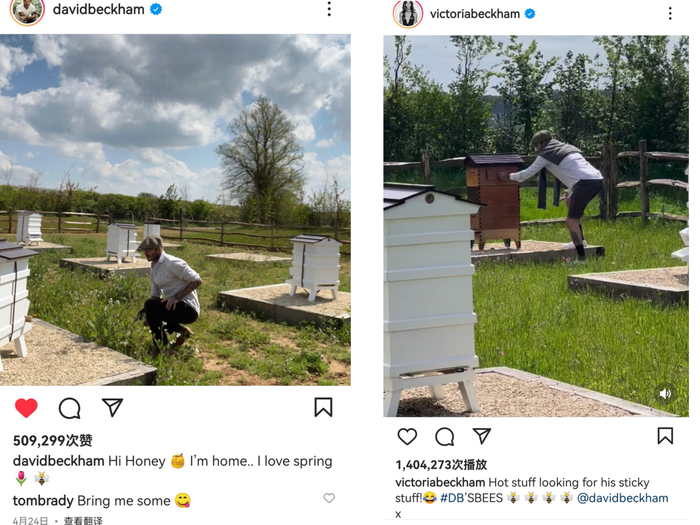Toggle sound on victoriabeckham's video
Image resolution: width=700 pixels, height=525 pixels.
click(x=665, y=393)
